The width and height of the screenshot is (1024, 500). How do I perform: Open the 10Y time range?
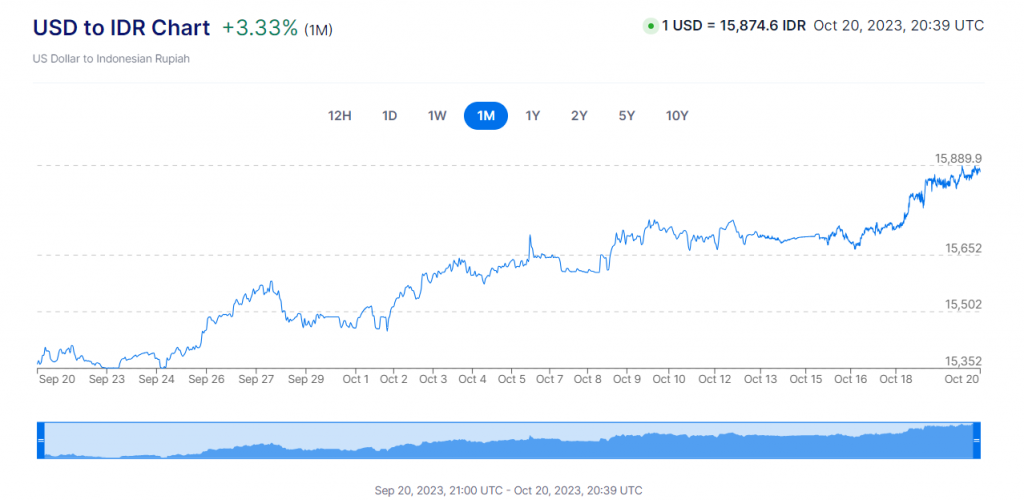tap(677, 116)
